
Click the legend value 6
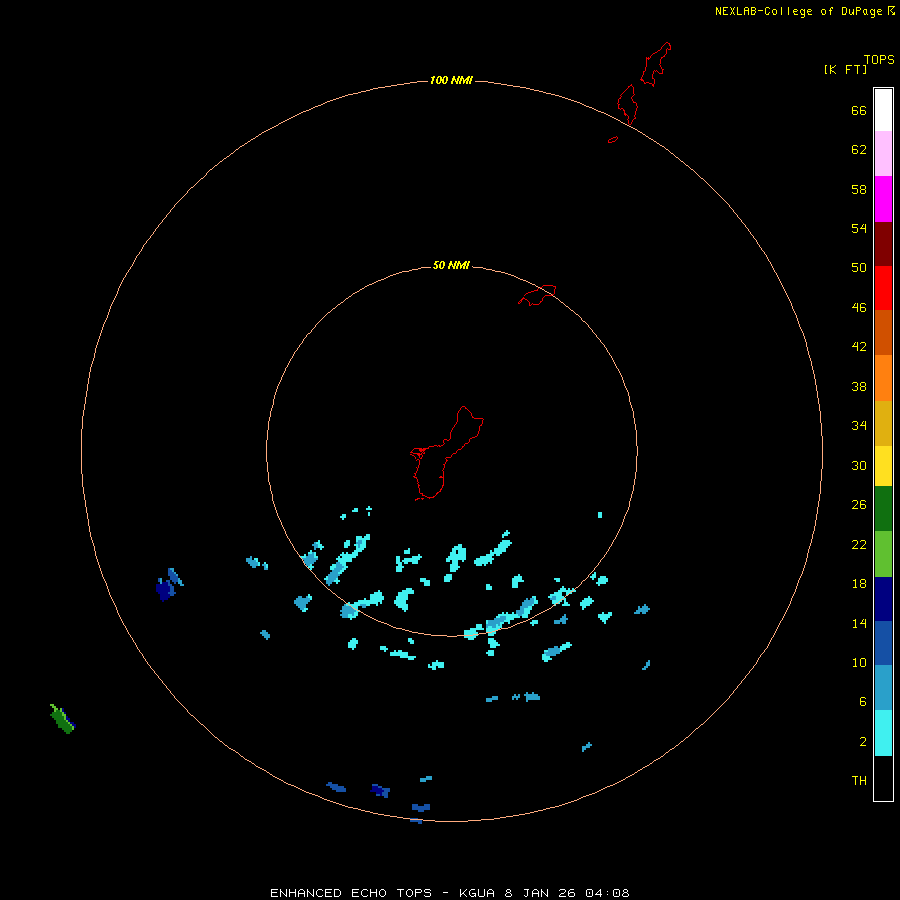862,702
